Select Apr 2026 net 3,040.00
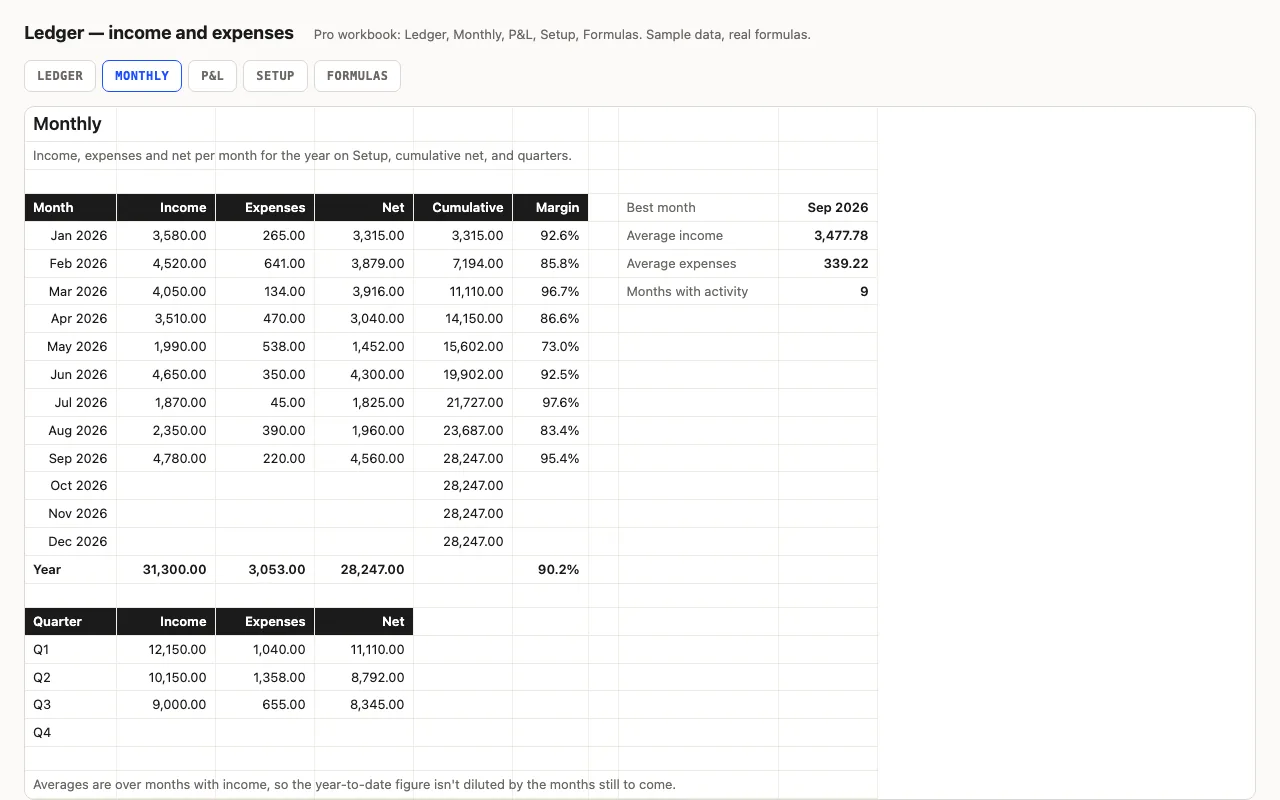 coord(364,318)
